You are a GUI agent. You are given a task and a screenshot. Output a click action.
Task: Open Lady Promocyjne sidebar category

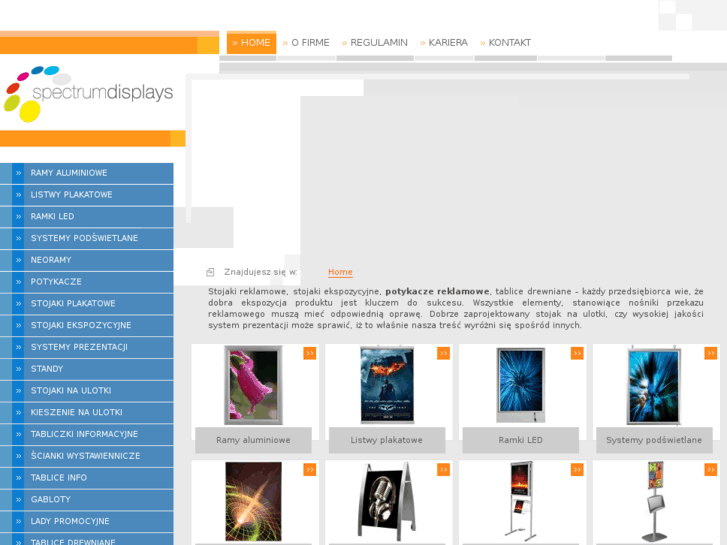pyautogui.click(x=87, y=522)
